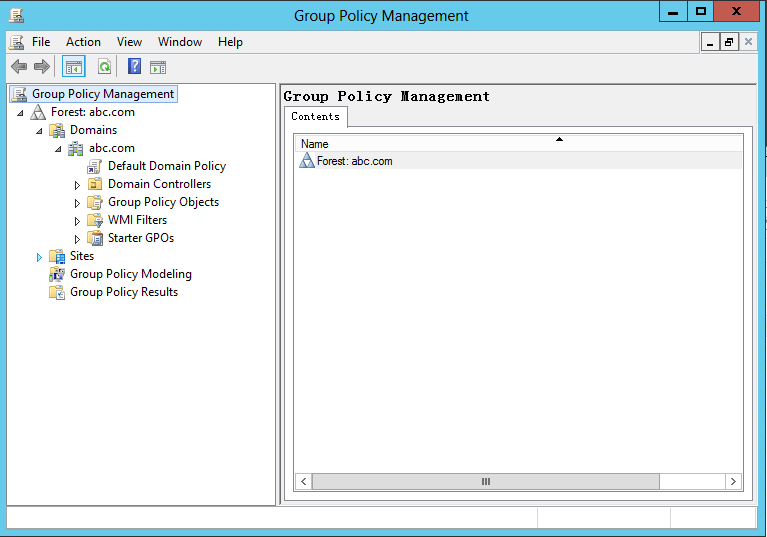Click the application icon in title bar
Viewport: 767px width, 537px height.
pyautogui.click(x=17, y=15)
